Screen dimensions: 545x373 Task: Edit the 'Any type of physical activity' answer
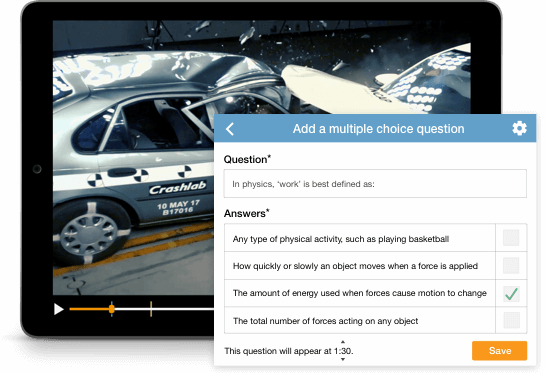pos(360,238)
